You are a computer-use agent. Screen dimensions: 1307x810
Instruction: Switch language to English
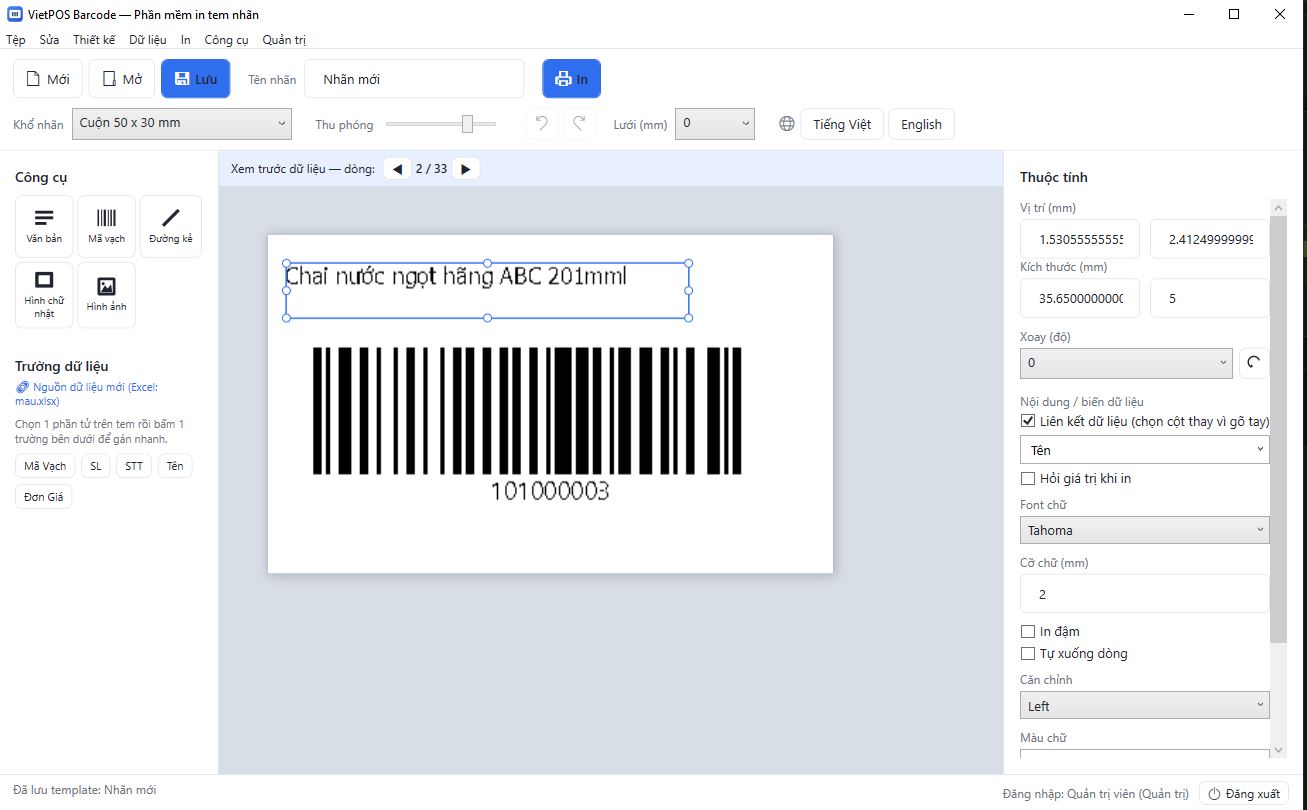click(x=921, y=124)
